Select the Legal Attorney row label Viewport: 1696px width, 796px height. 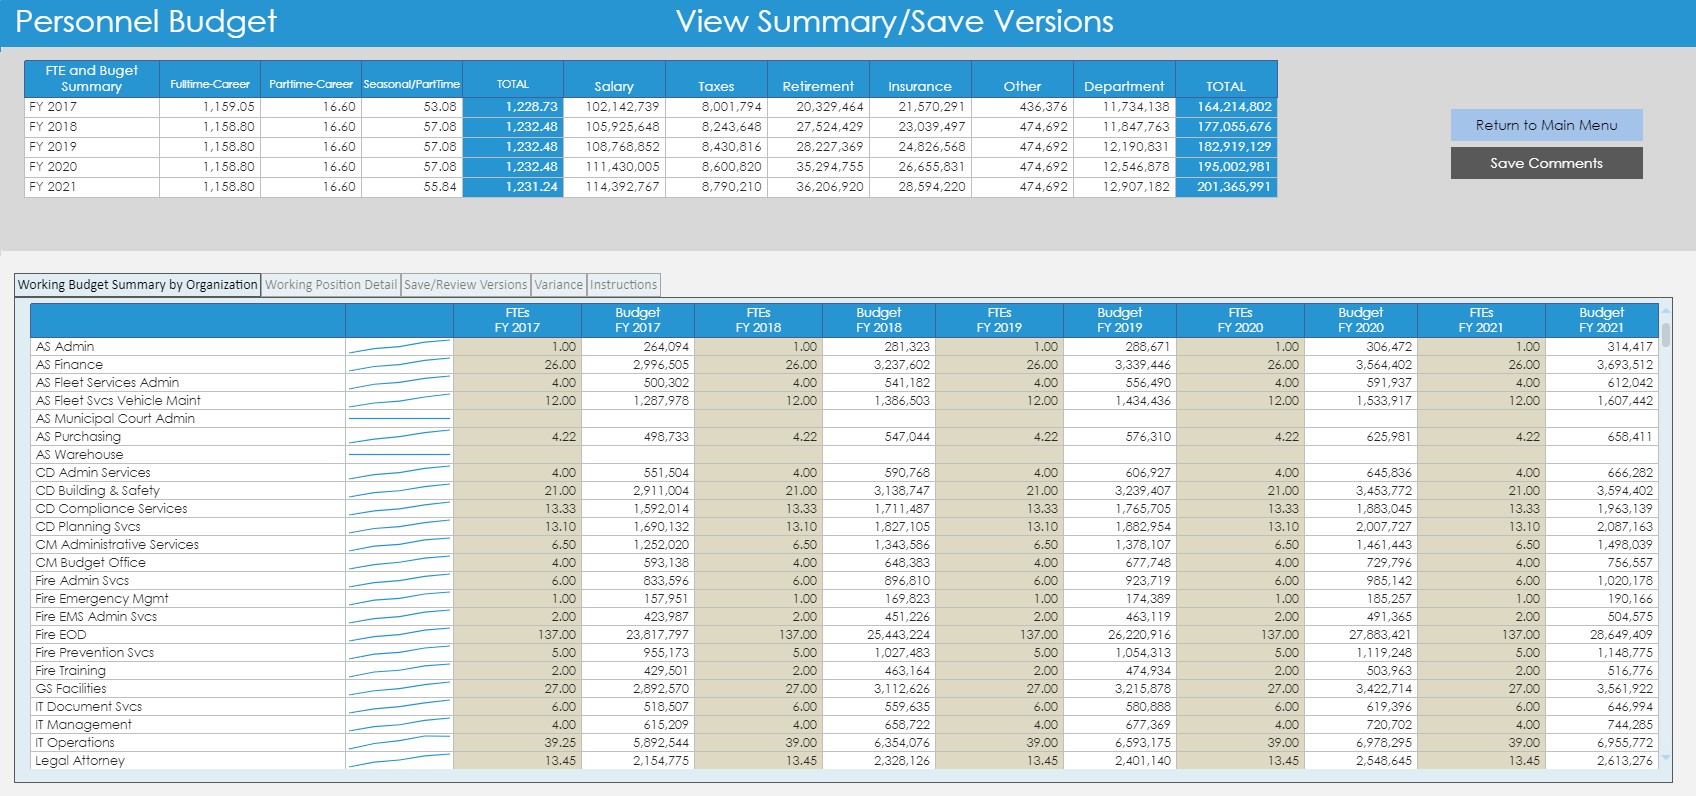[80, 761]
